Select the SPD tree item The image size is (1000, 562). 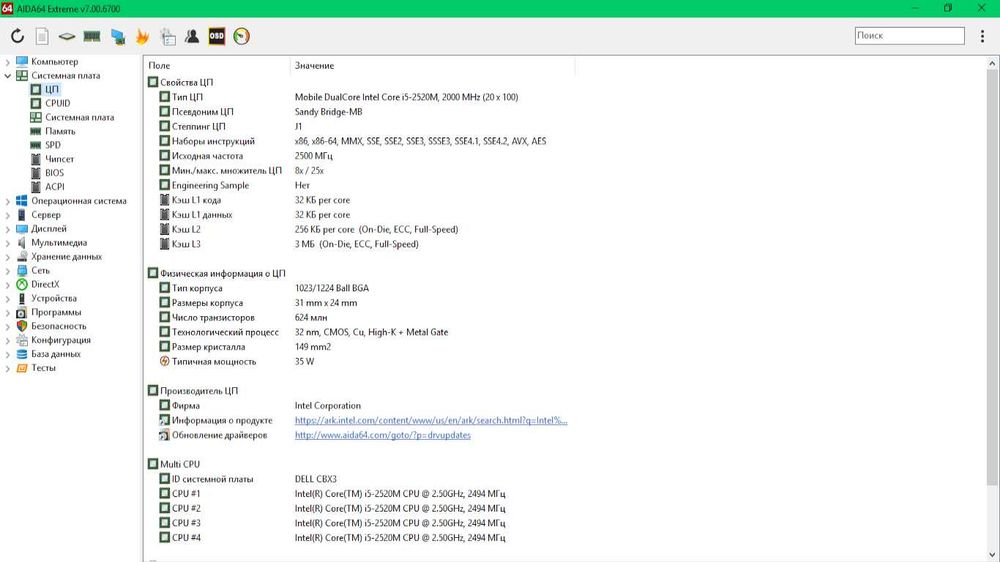[53, 145]
